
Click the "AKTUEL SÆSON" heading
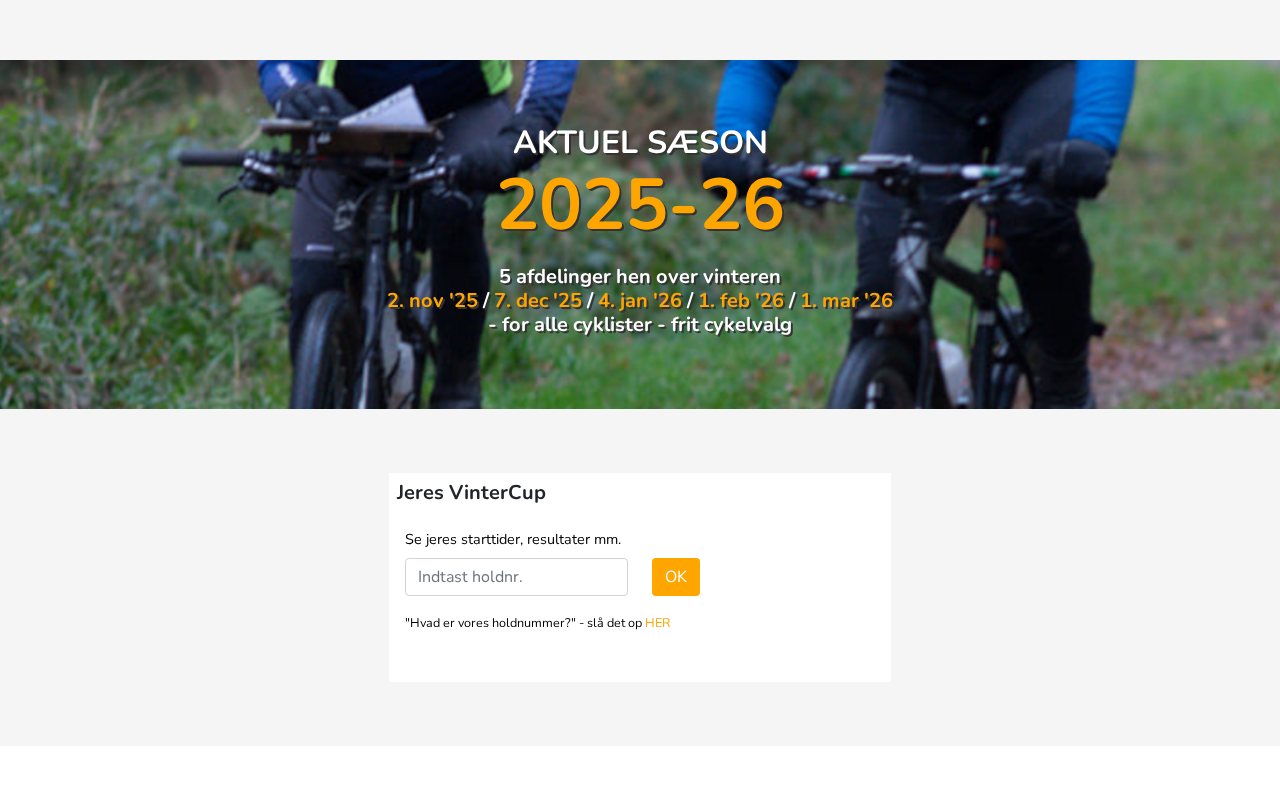640,143
